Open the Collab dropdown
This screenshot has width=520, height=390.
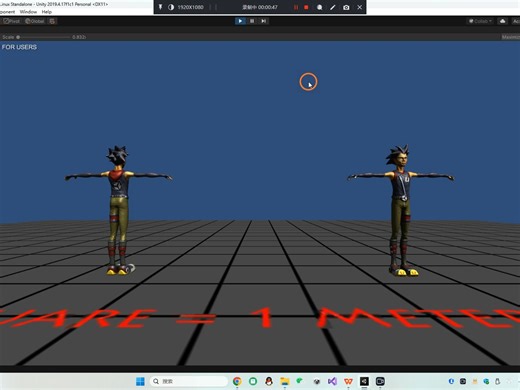480,21
